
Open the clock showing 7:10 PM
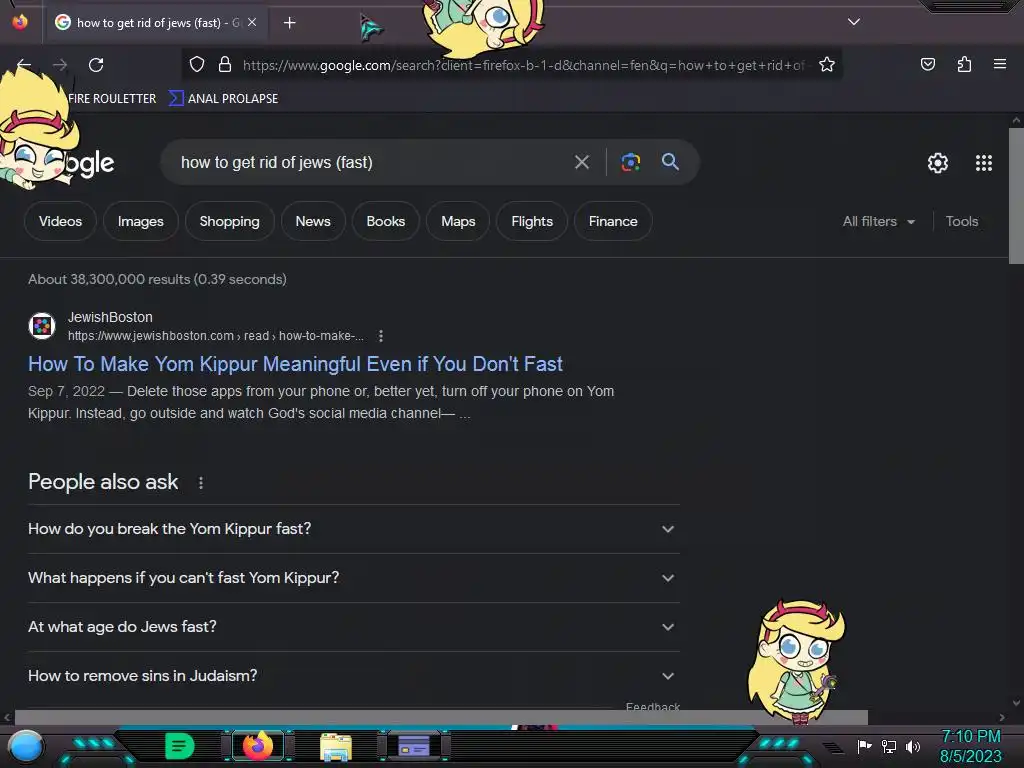(970, 746)
